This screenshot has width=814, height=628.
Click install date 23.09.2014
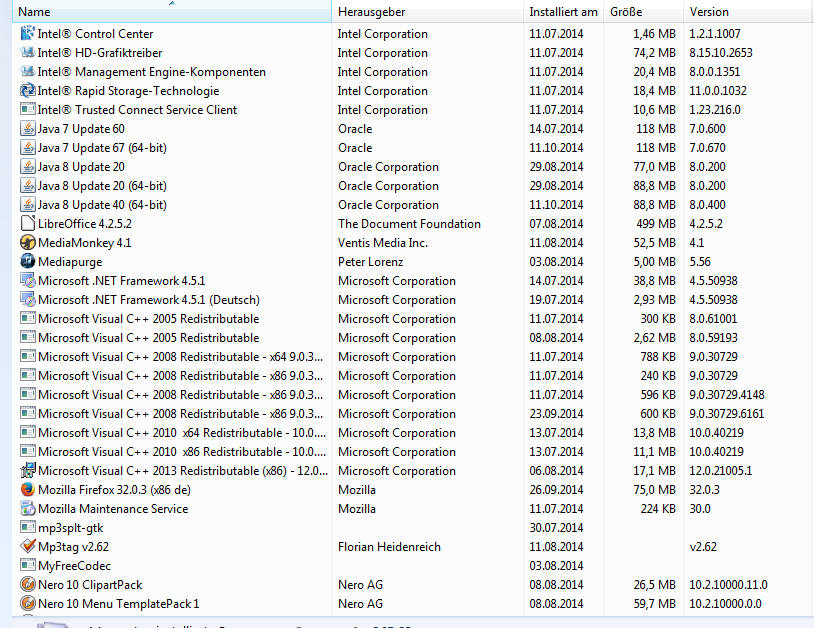[x=556, y=414]
